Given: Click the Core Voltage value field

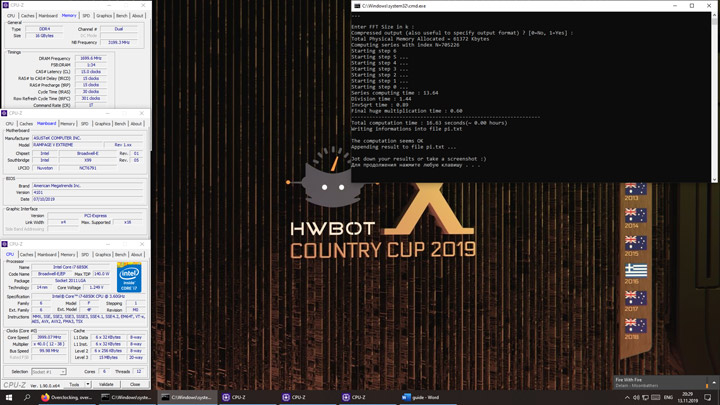Looking at the screenshot, I should point(96,287).
